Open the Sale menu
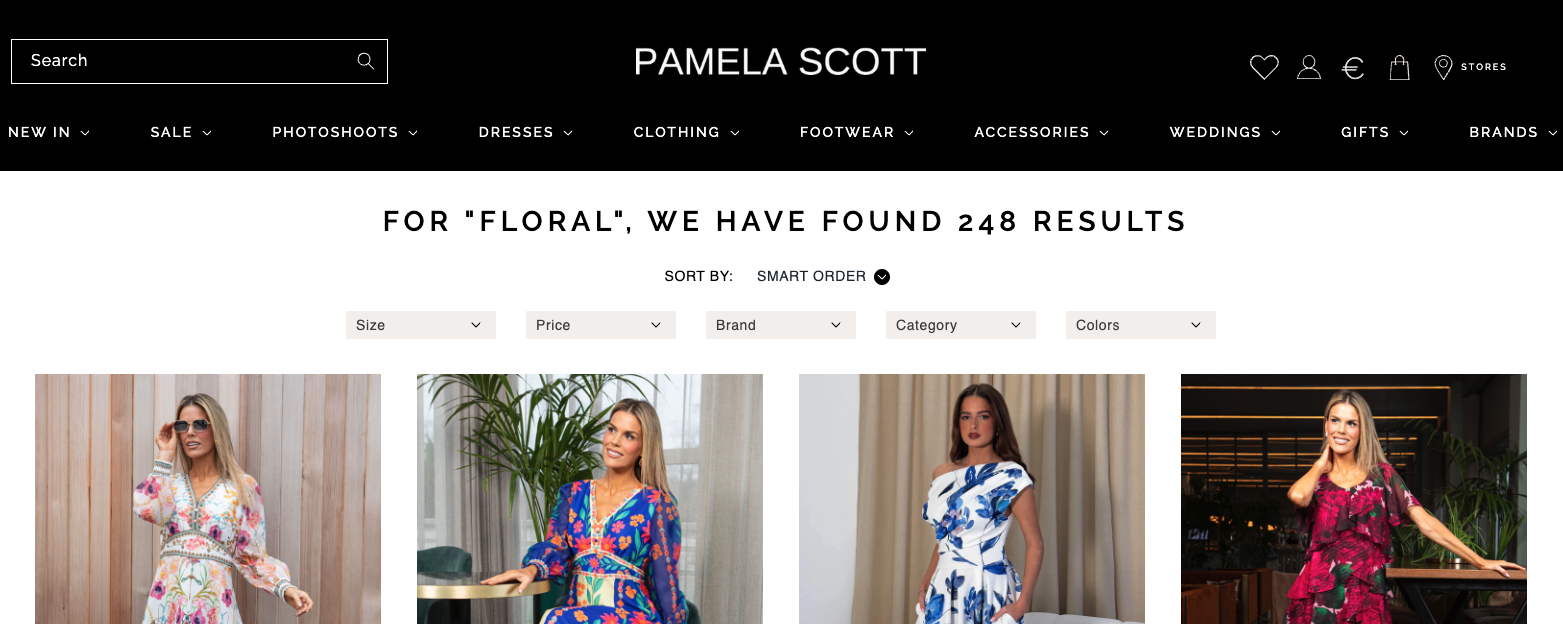Viewport: 1563px width, 624px height. coord(181,132)
